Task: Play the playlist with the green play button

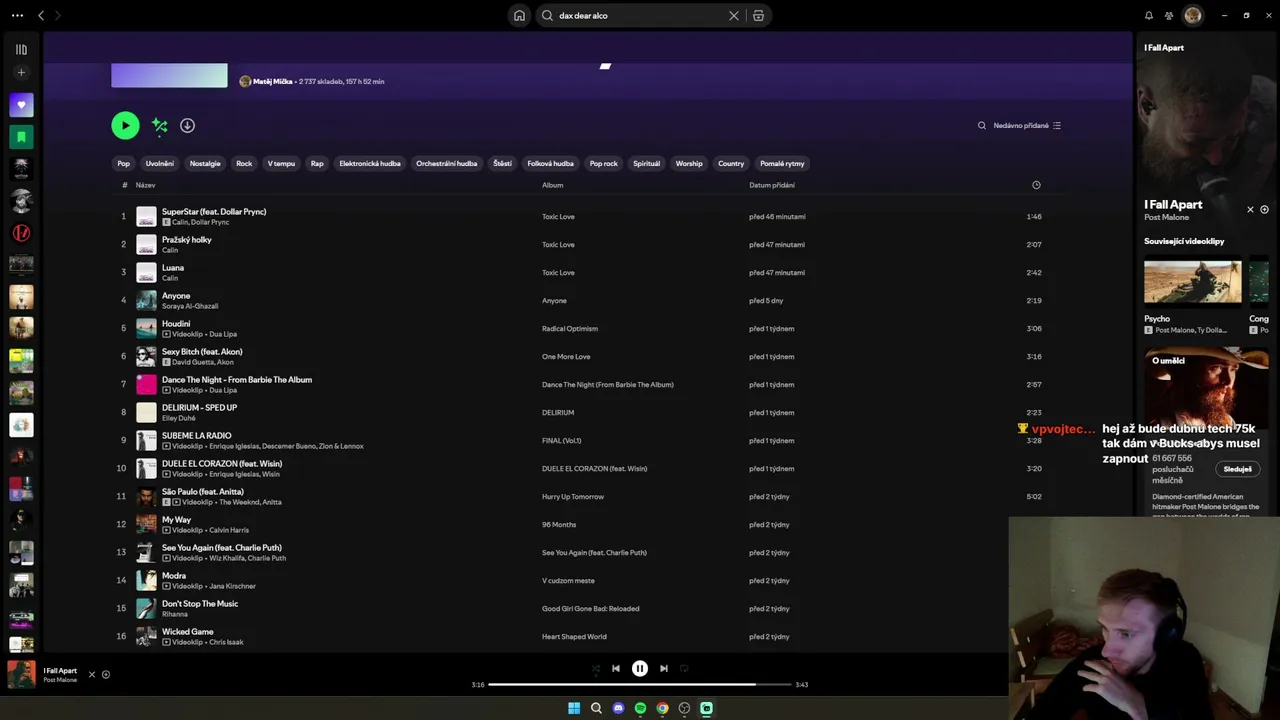Action: coord(125,125)
